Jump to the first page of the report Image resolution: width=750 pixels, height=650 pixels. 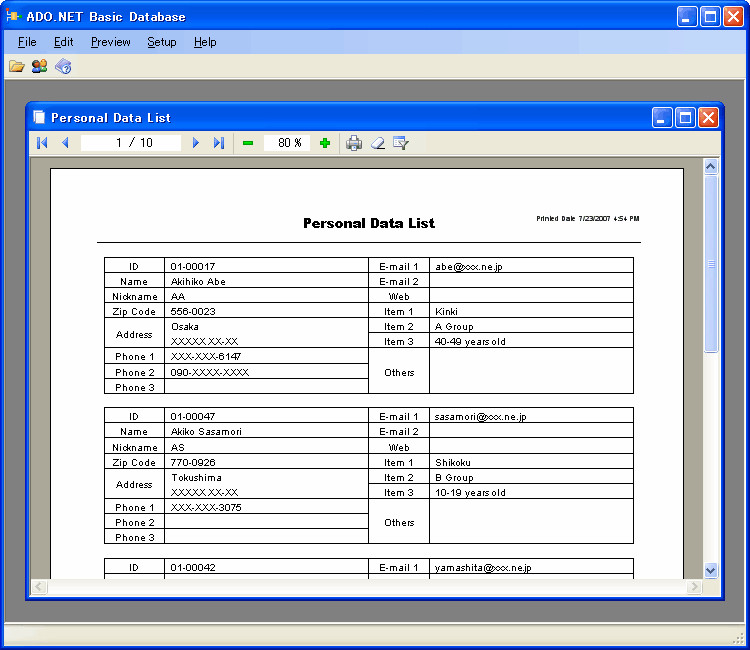[42, 143]
